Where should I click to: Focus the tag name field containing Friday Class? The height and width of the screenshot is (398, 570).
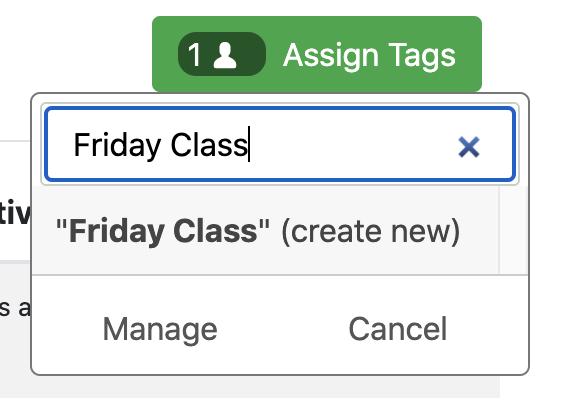(280, 144)
